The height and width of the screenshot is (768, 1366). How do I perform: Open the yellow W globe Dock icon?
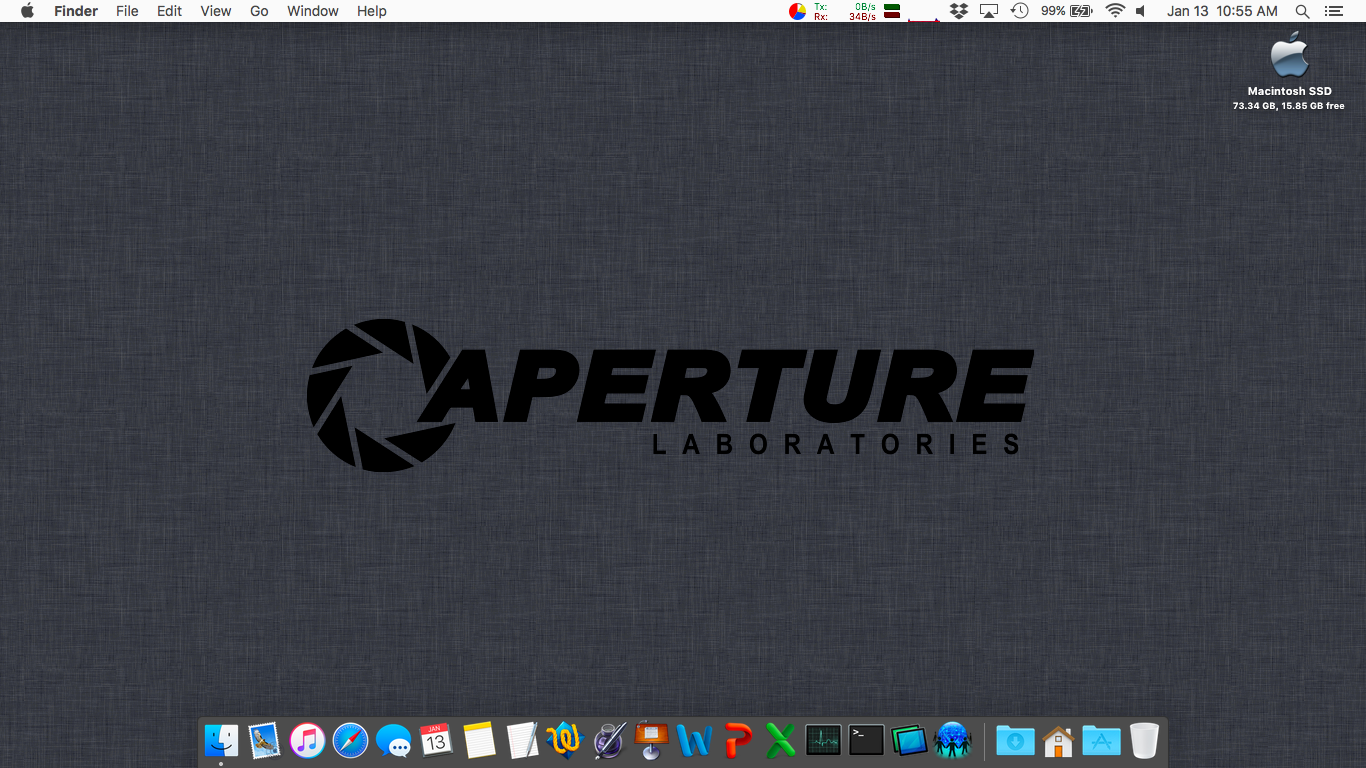[x=565, y=741]
